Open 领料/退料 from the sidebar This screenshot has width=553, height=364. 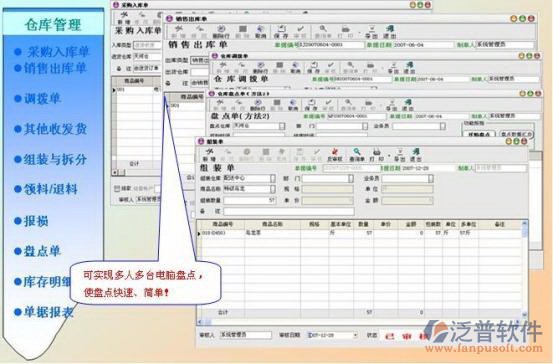click(50, 189)
